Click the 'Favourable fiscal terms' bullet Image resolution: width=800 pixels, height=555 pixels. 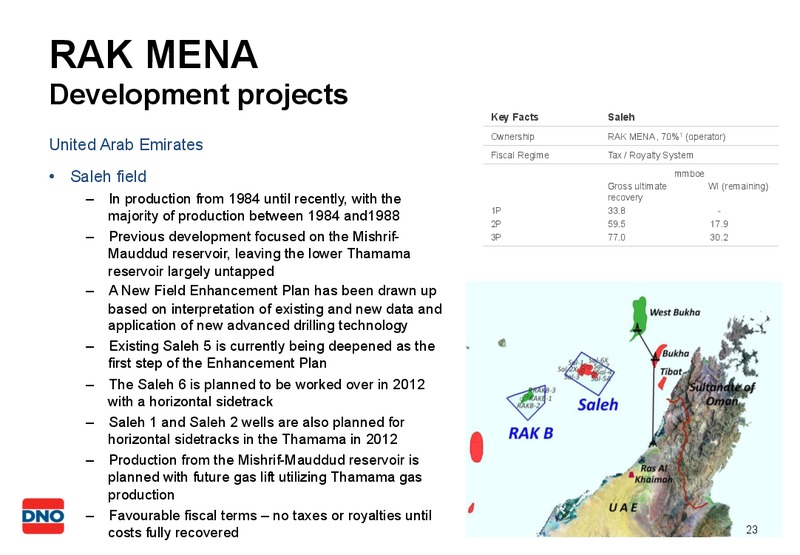click(x=270, y=524)
